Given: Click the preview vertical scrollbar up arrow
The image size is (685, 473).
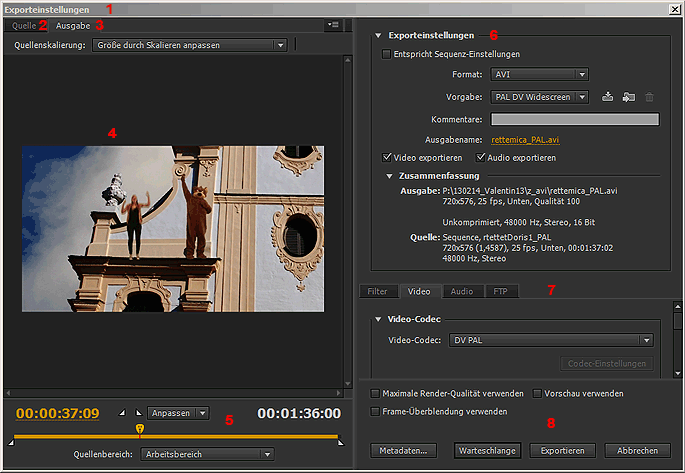Looking at the screenshot, I should [x=348, y=60].
